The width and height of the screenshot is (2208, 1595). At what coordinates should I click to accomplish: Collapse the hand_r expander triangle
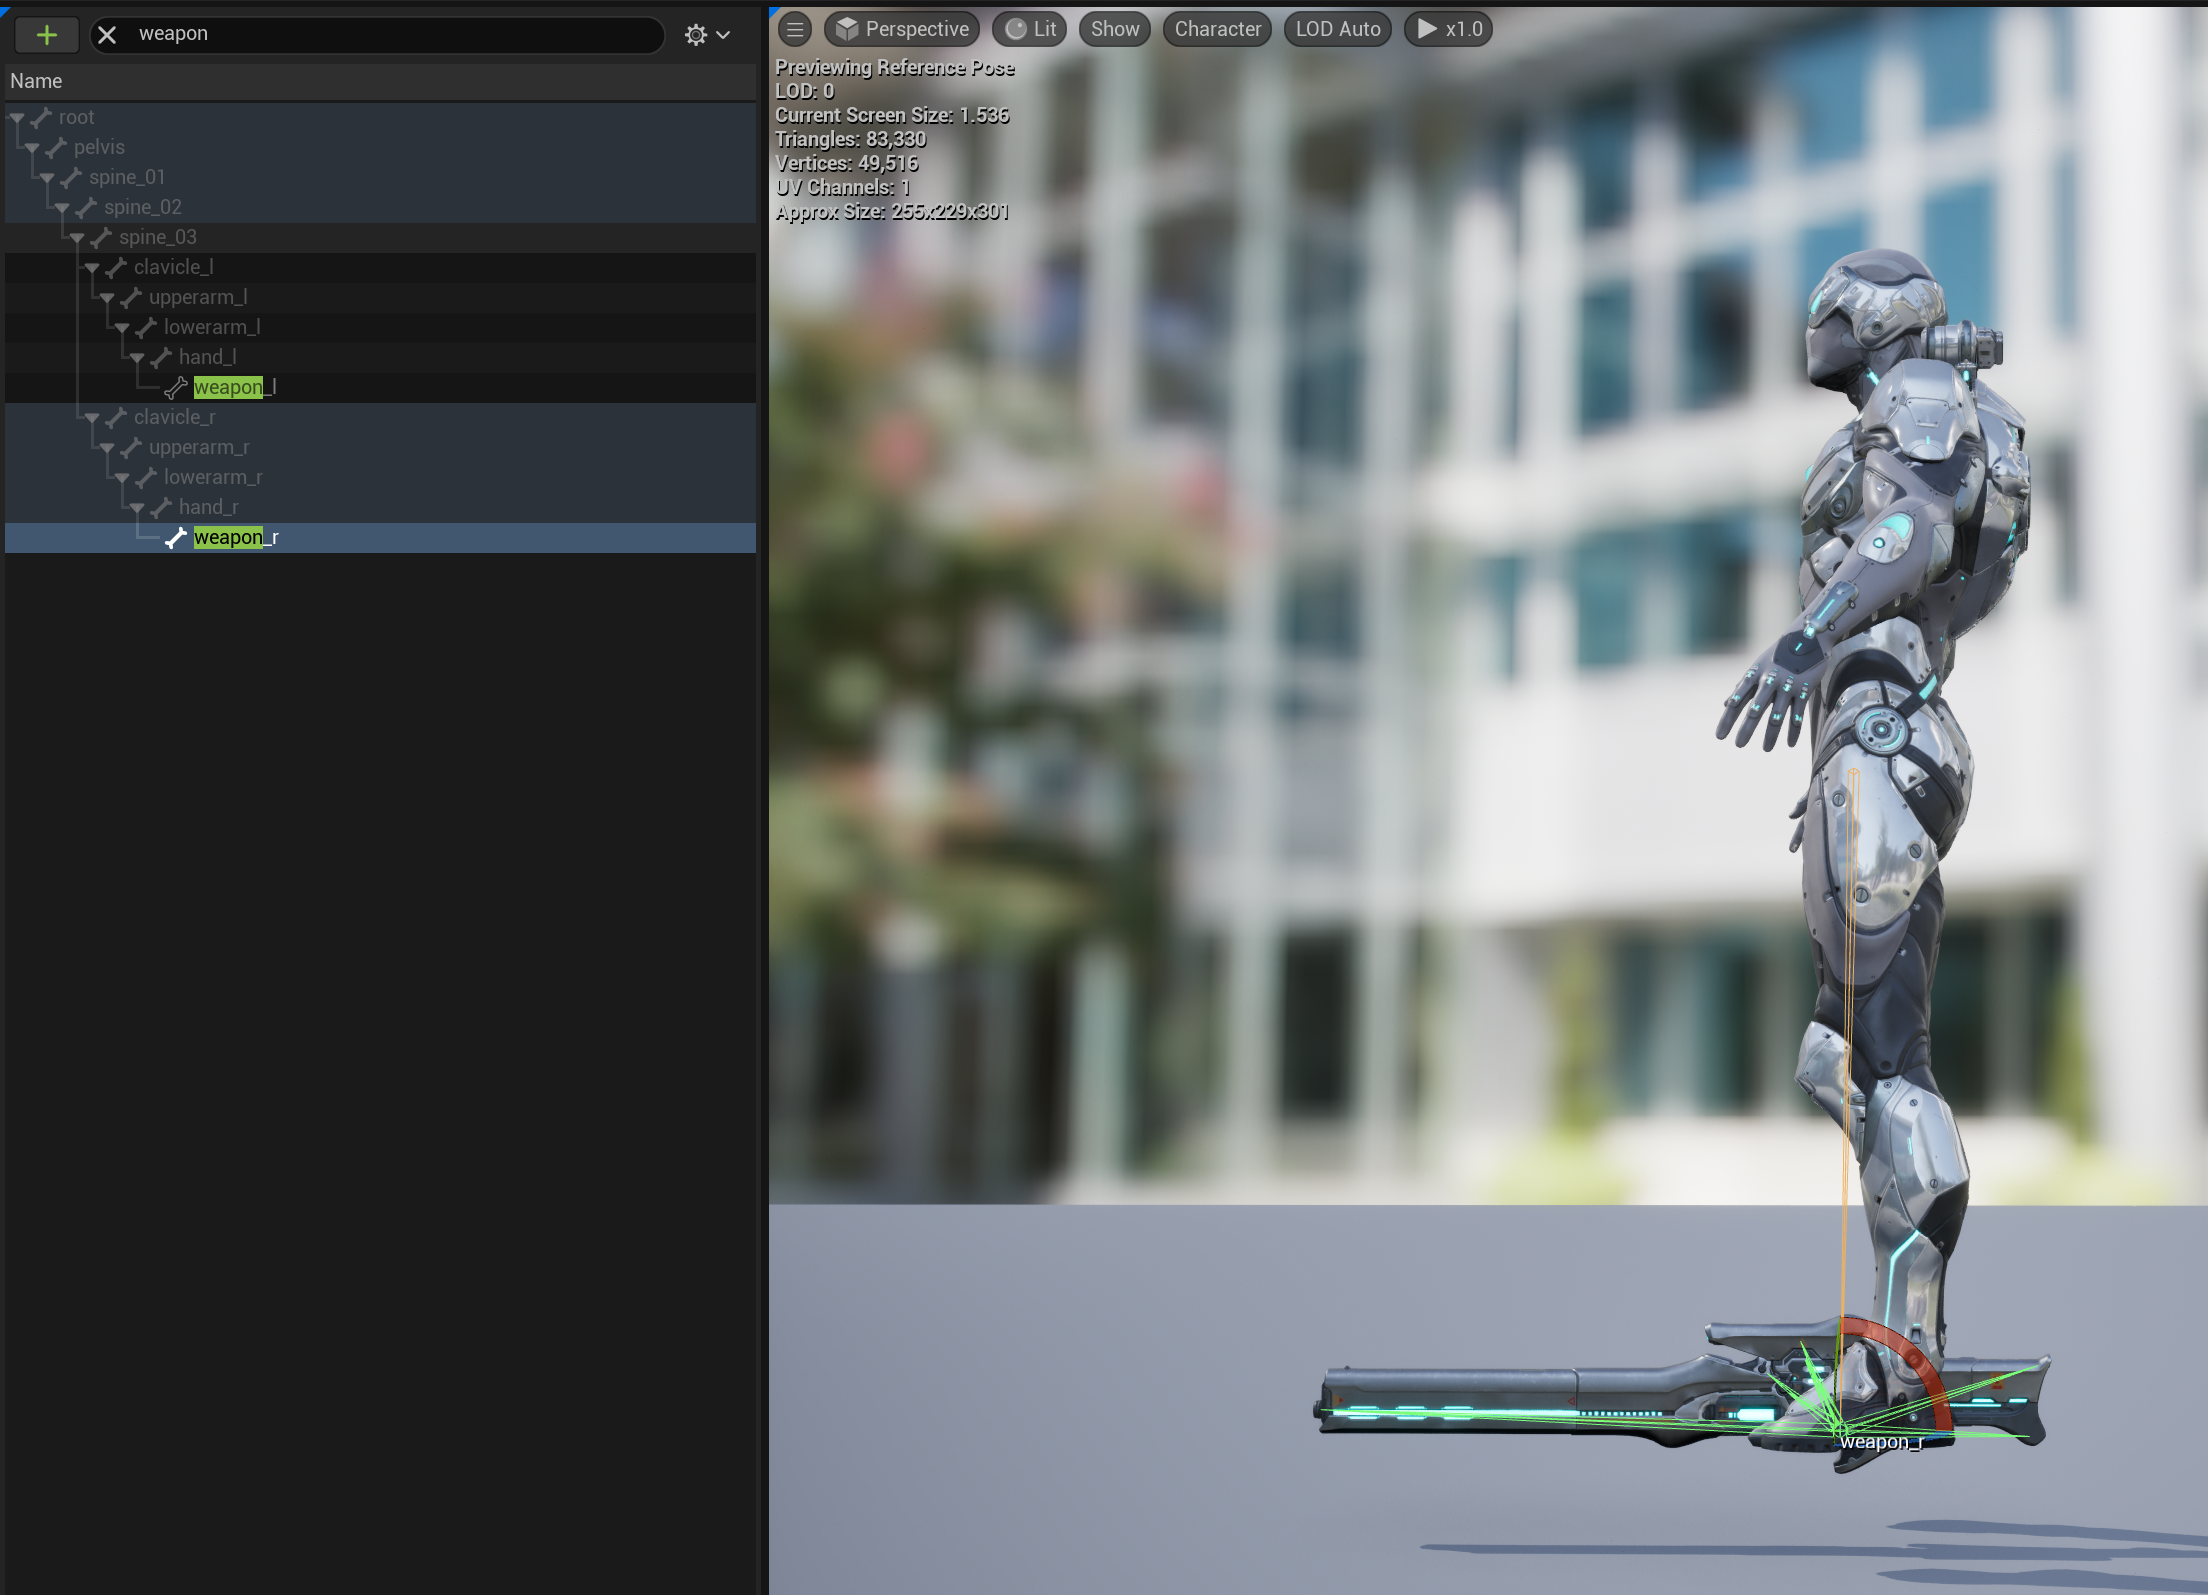137,508
